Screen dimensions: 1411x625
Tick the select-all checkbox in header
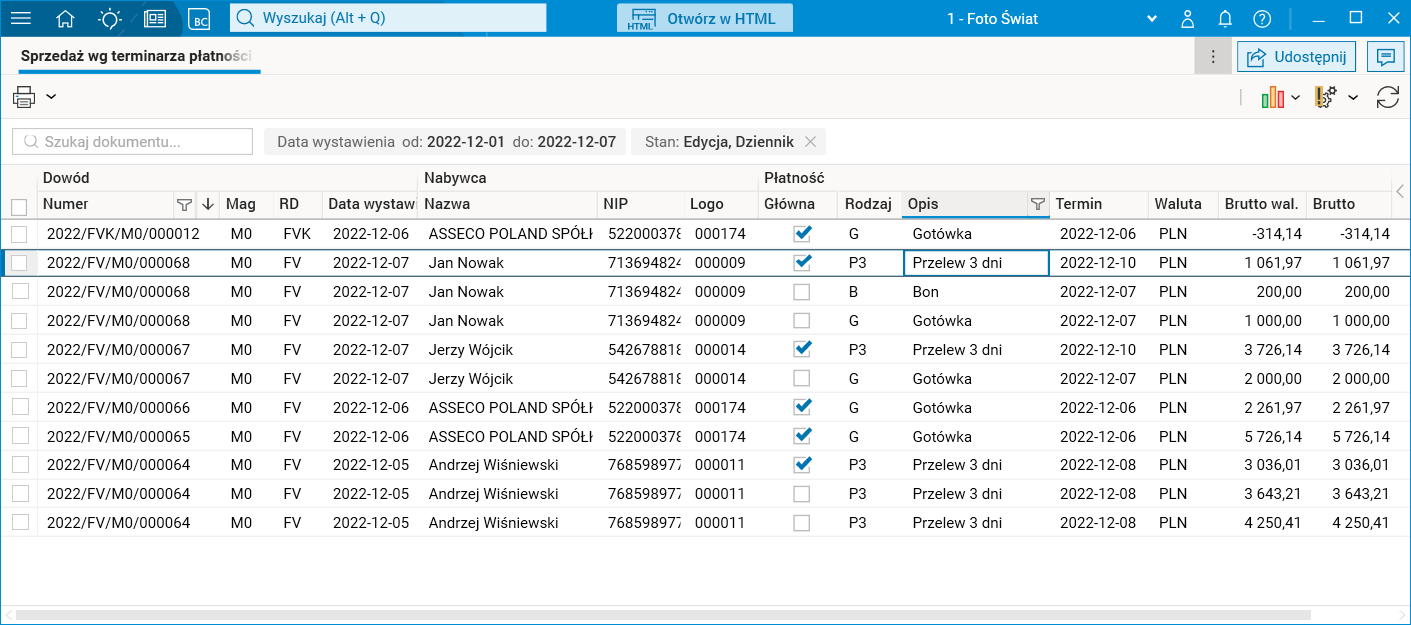coord(19,207)
